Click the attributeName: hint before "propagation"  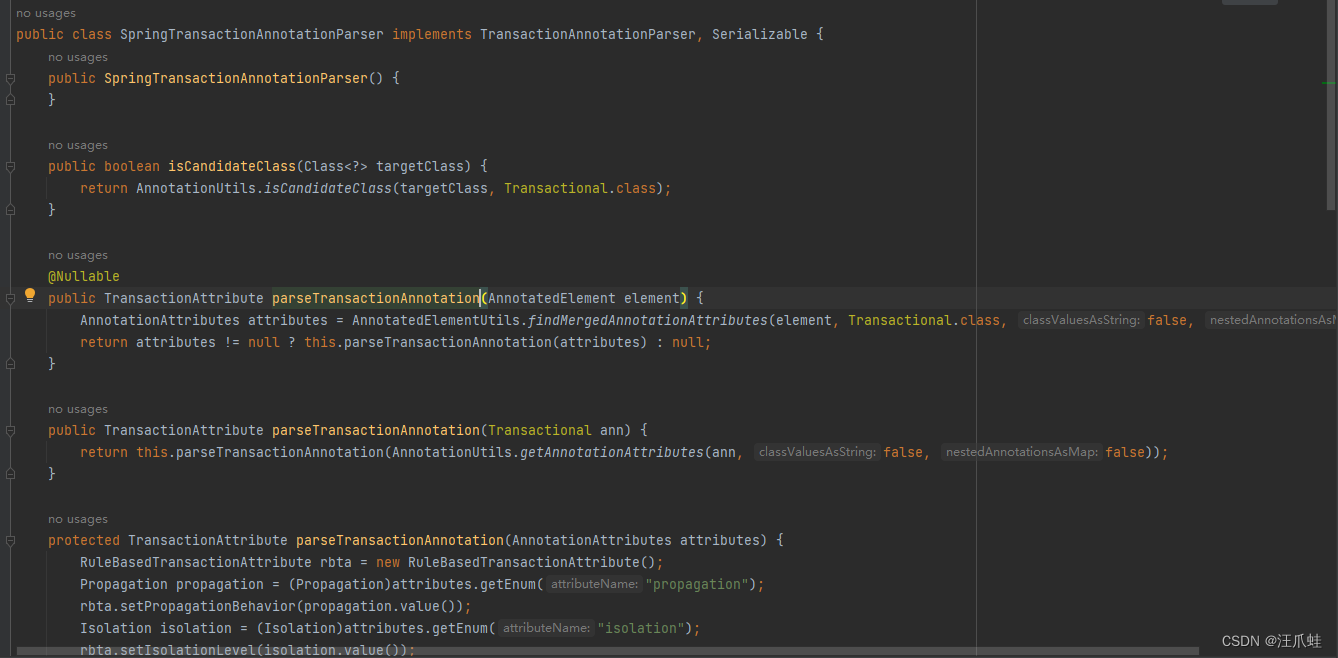[594, 583]
